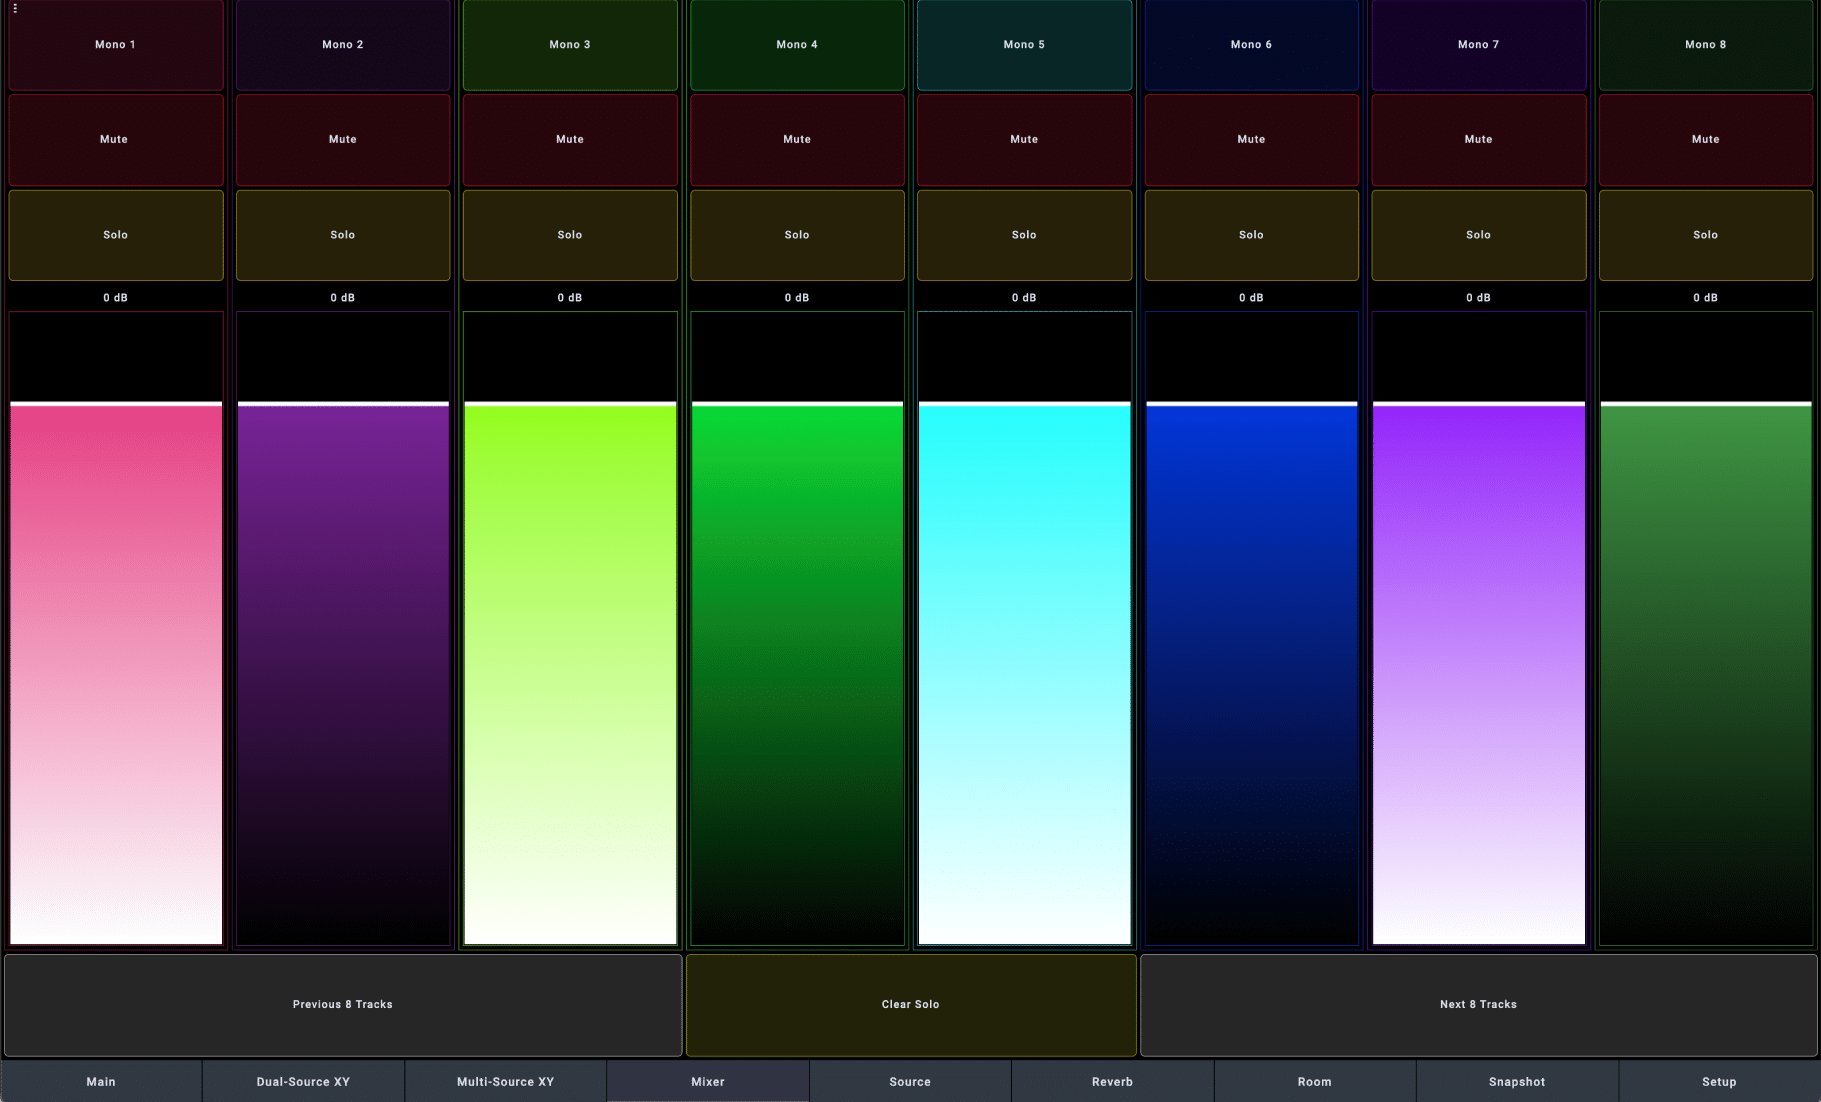Select the Mono 7 track label
Screen dimensions: 1821x1102
click(x=1478, y=45)
